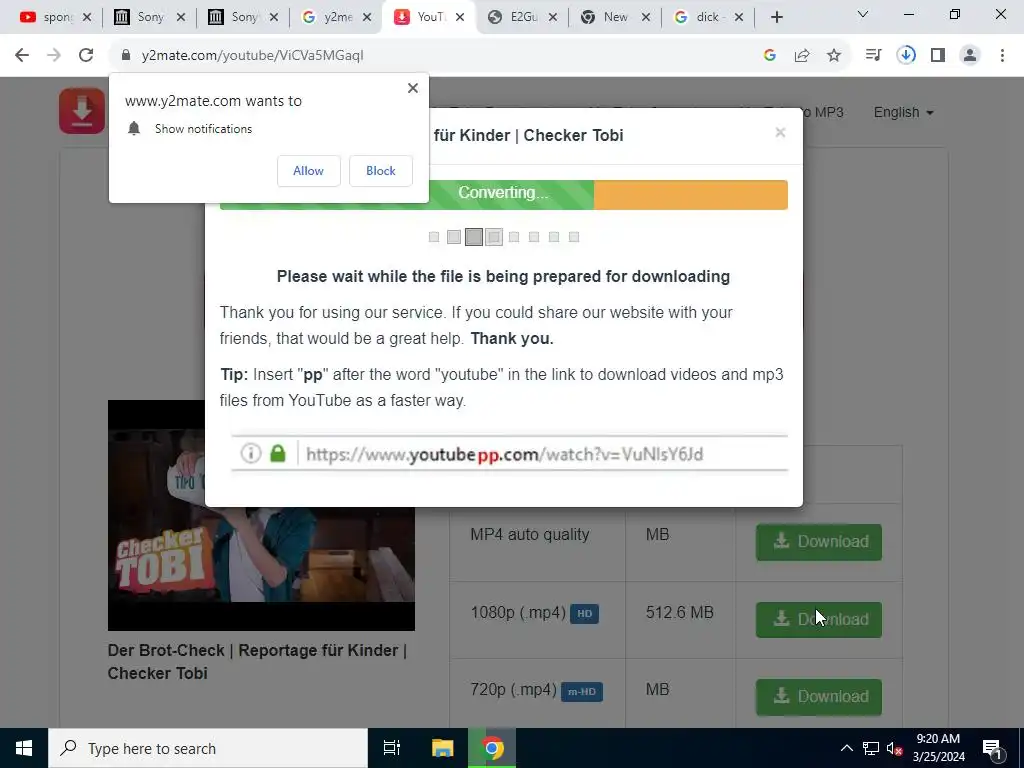
Task: Open the tab search chevron
Action: pos(863,14)
